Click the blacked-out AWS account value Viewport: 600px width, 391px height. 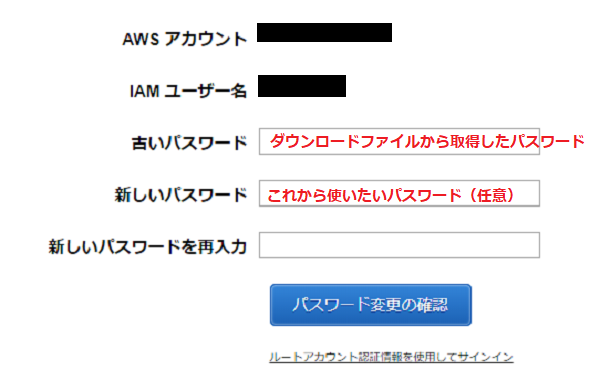coord(324,33)
